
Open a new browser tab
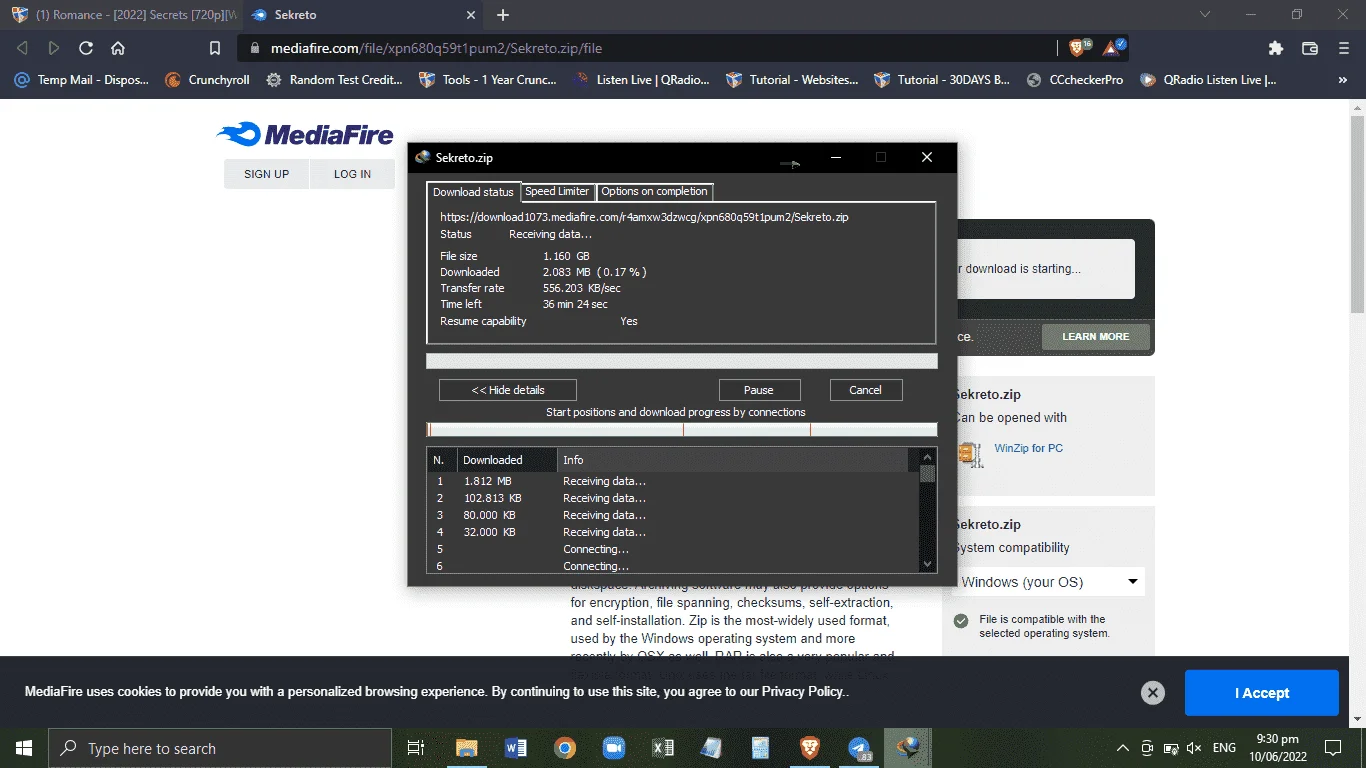pos(503,15)
